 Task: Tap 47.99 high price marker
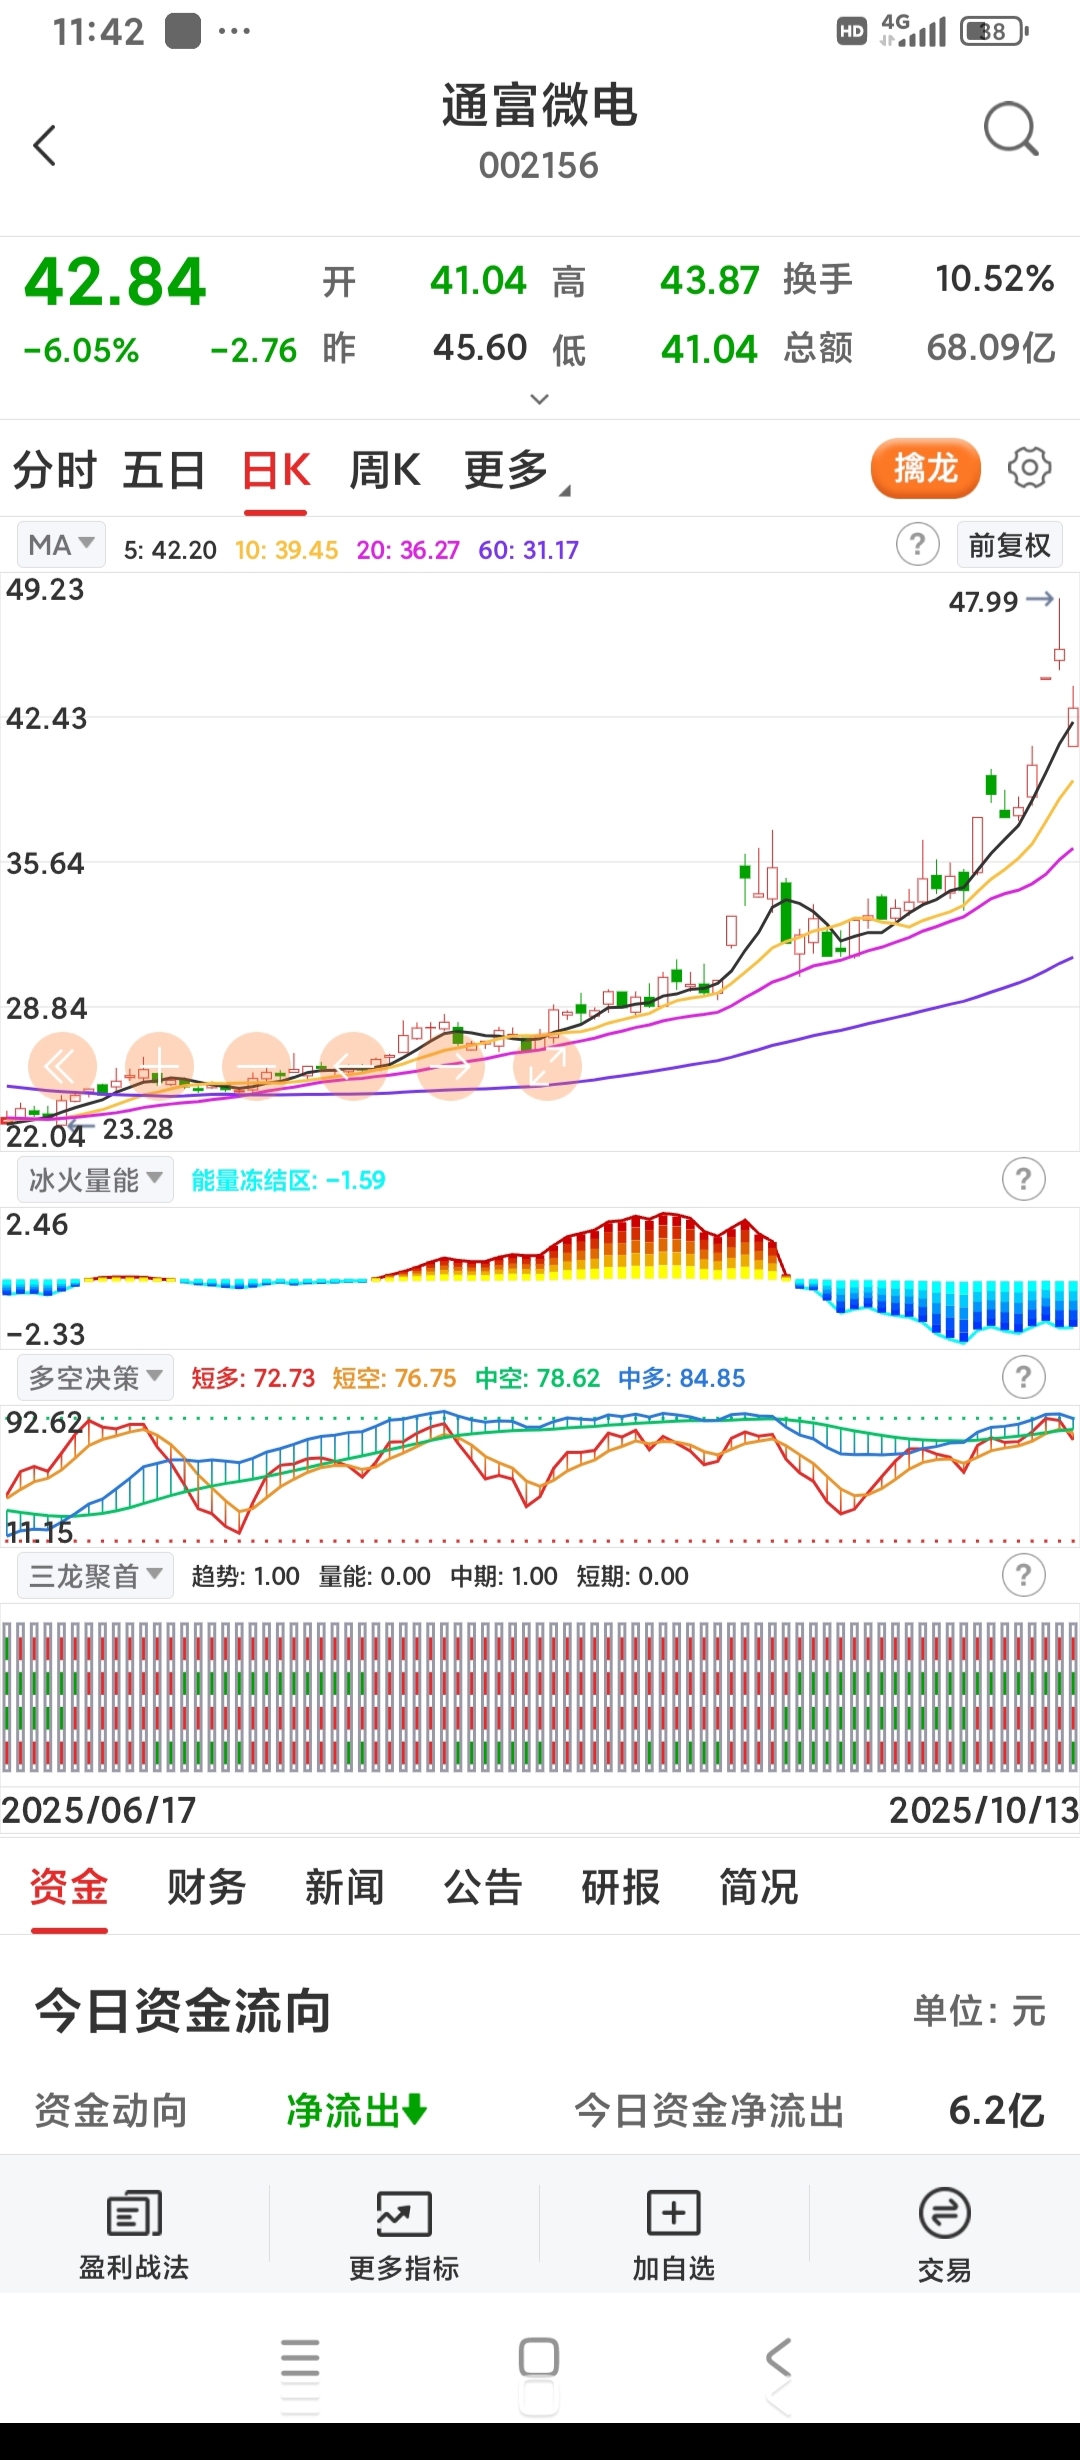984,602
